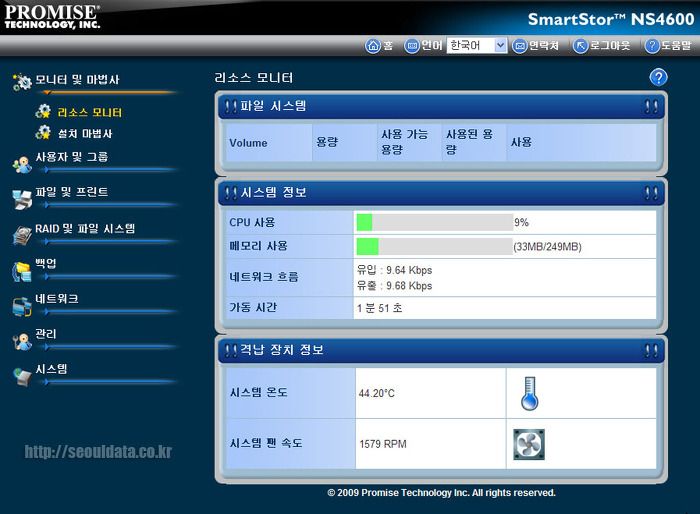This screenshot has height=514, width=700.
Task: Click the 시스템 정보 panel header
Action: pos(441,193)
